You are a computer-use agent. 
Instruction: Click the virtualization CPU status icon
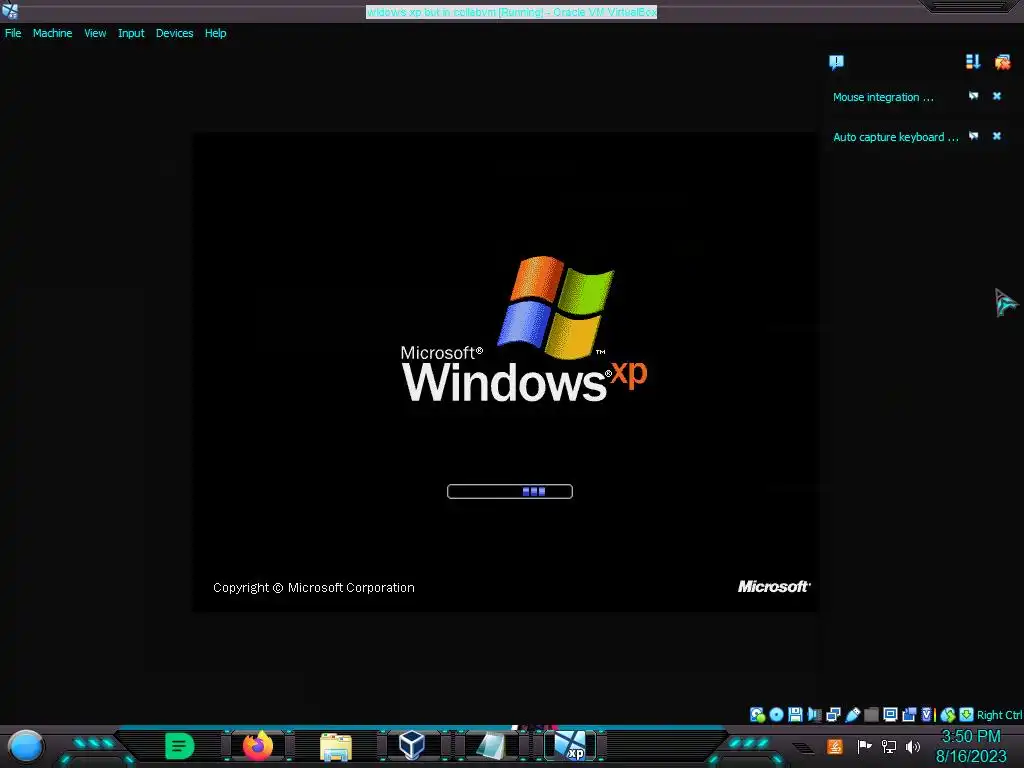929,714
